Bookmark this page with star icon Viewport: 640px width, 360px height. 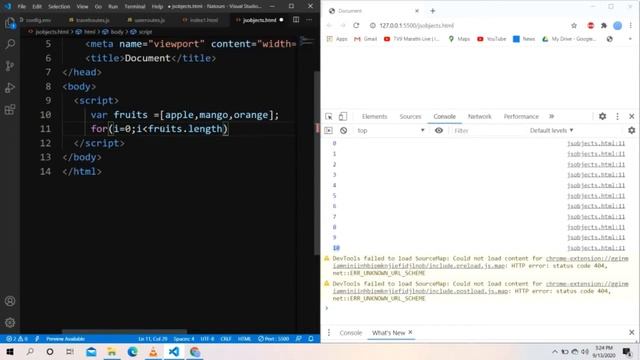pyautogui.click(x=574, y=25)
